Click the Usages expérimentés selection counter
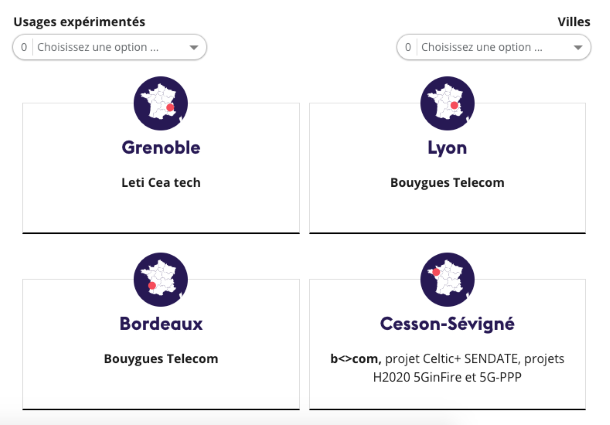 pyautogui.click(x=24, y=47)
